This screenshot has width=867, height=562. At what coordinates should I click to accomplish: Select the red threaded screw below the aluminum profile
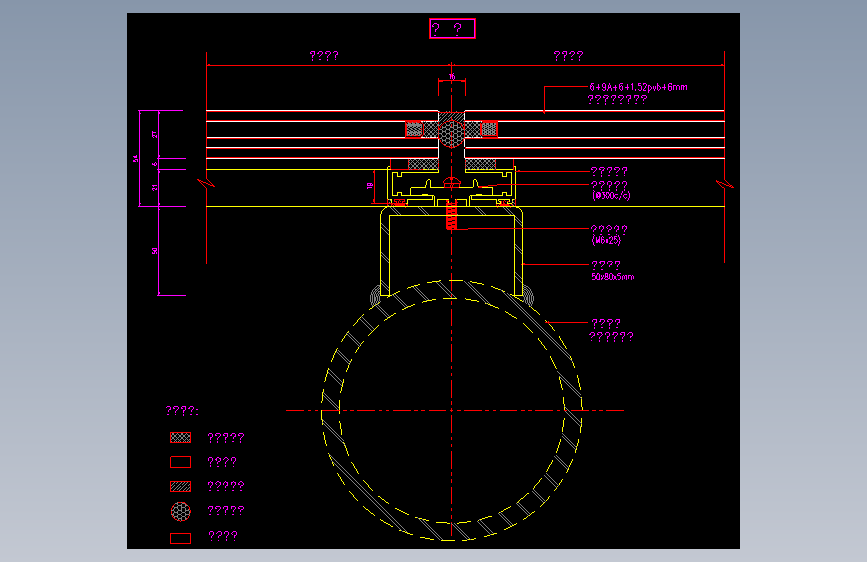[x=452, y=216]
